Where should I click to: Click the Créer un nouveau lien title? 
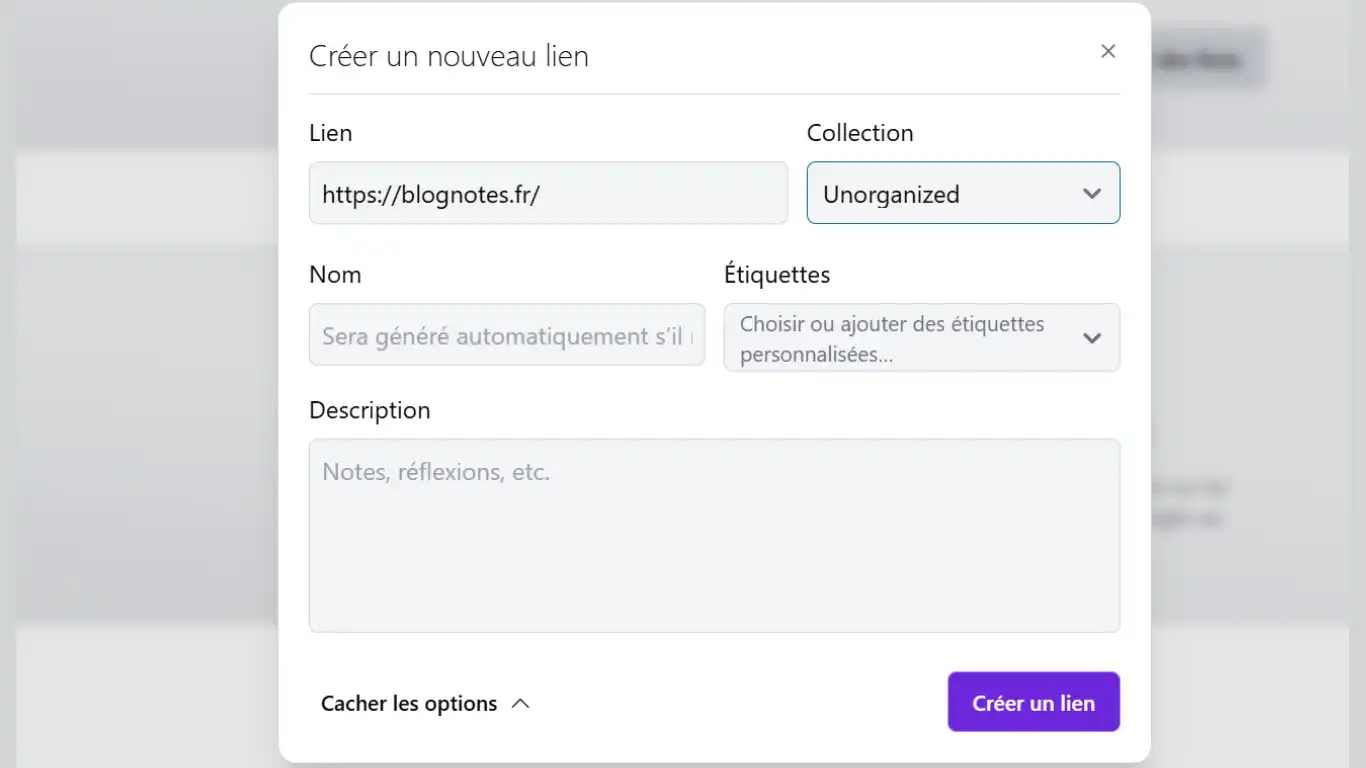[x=448, y=56]
